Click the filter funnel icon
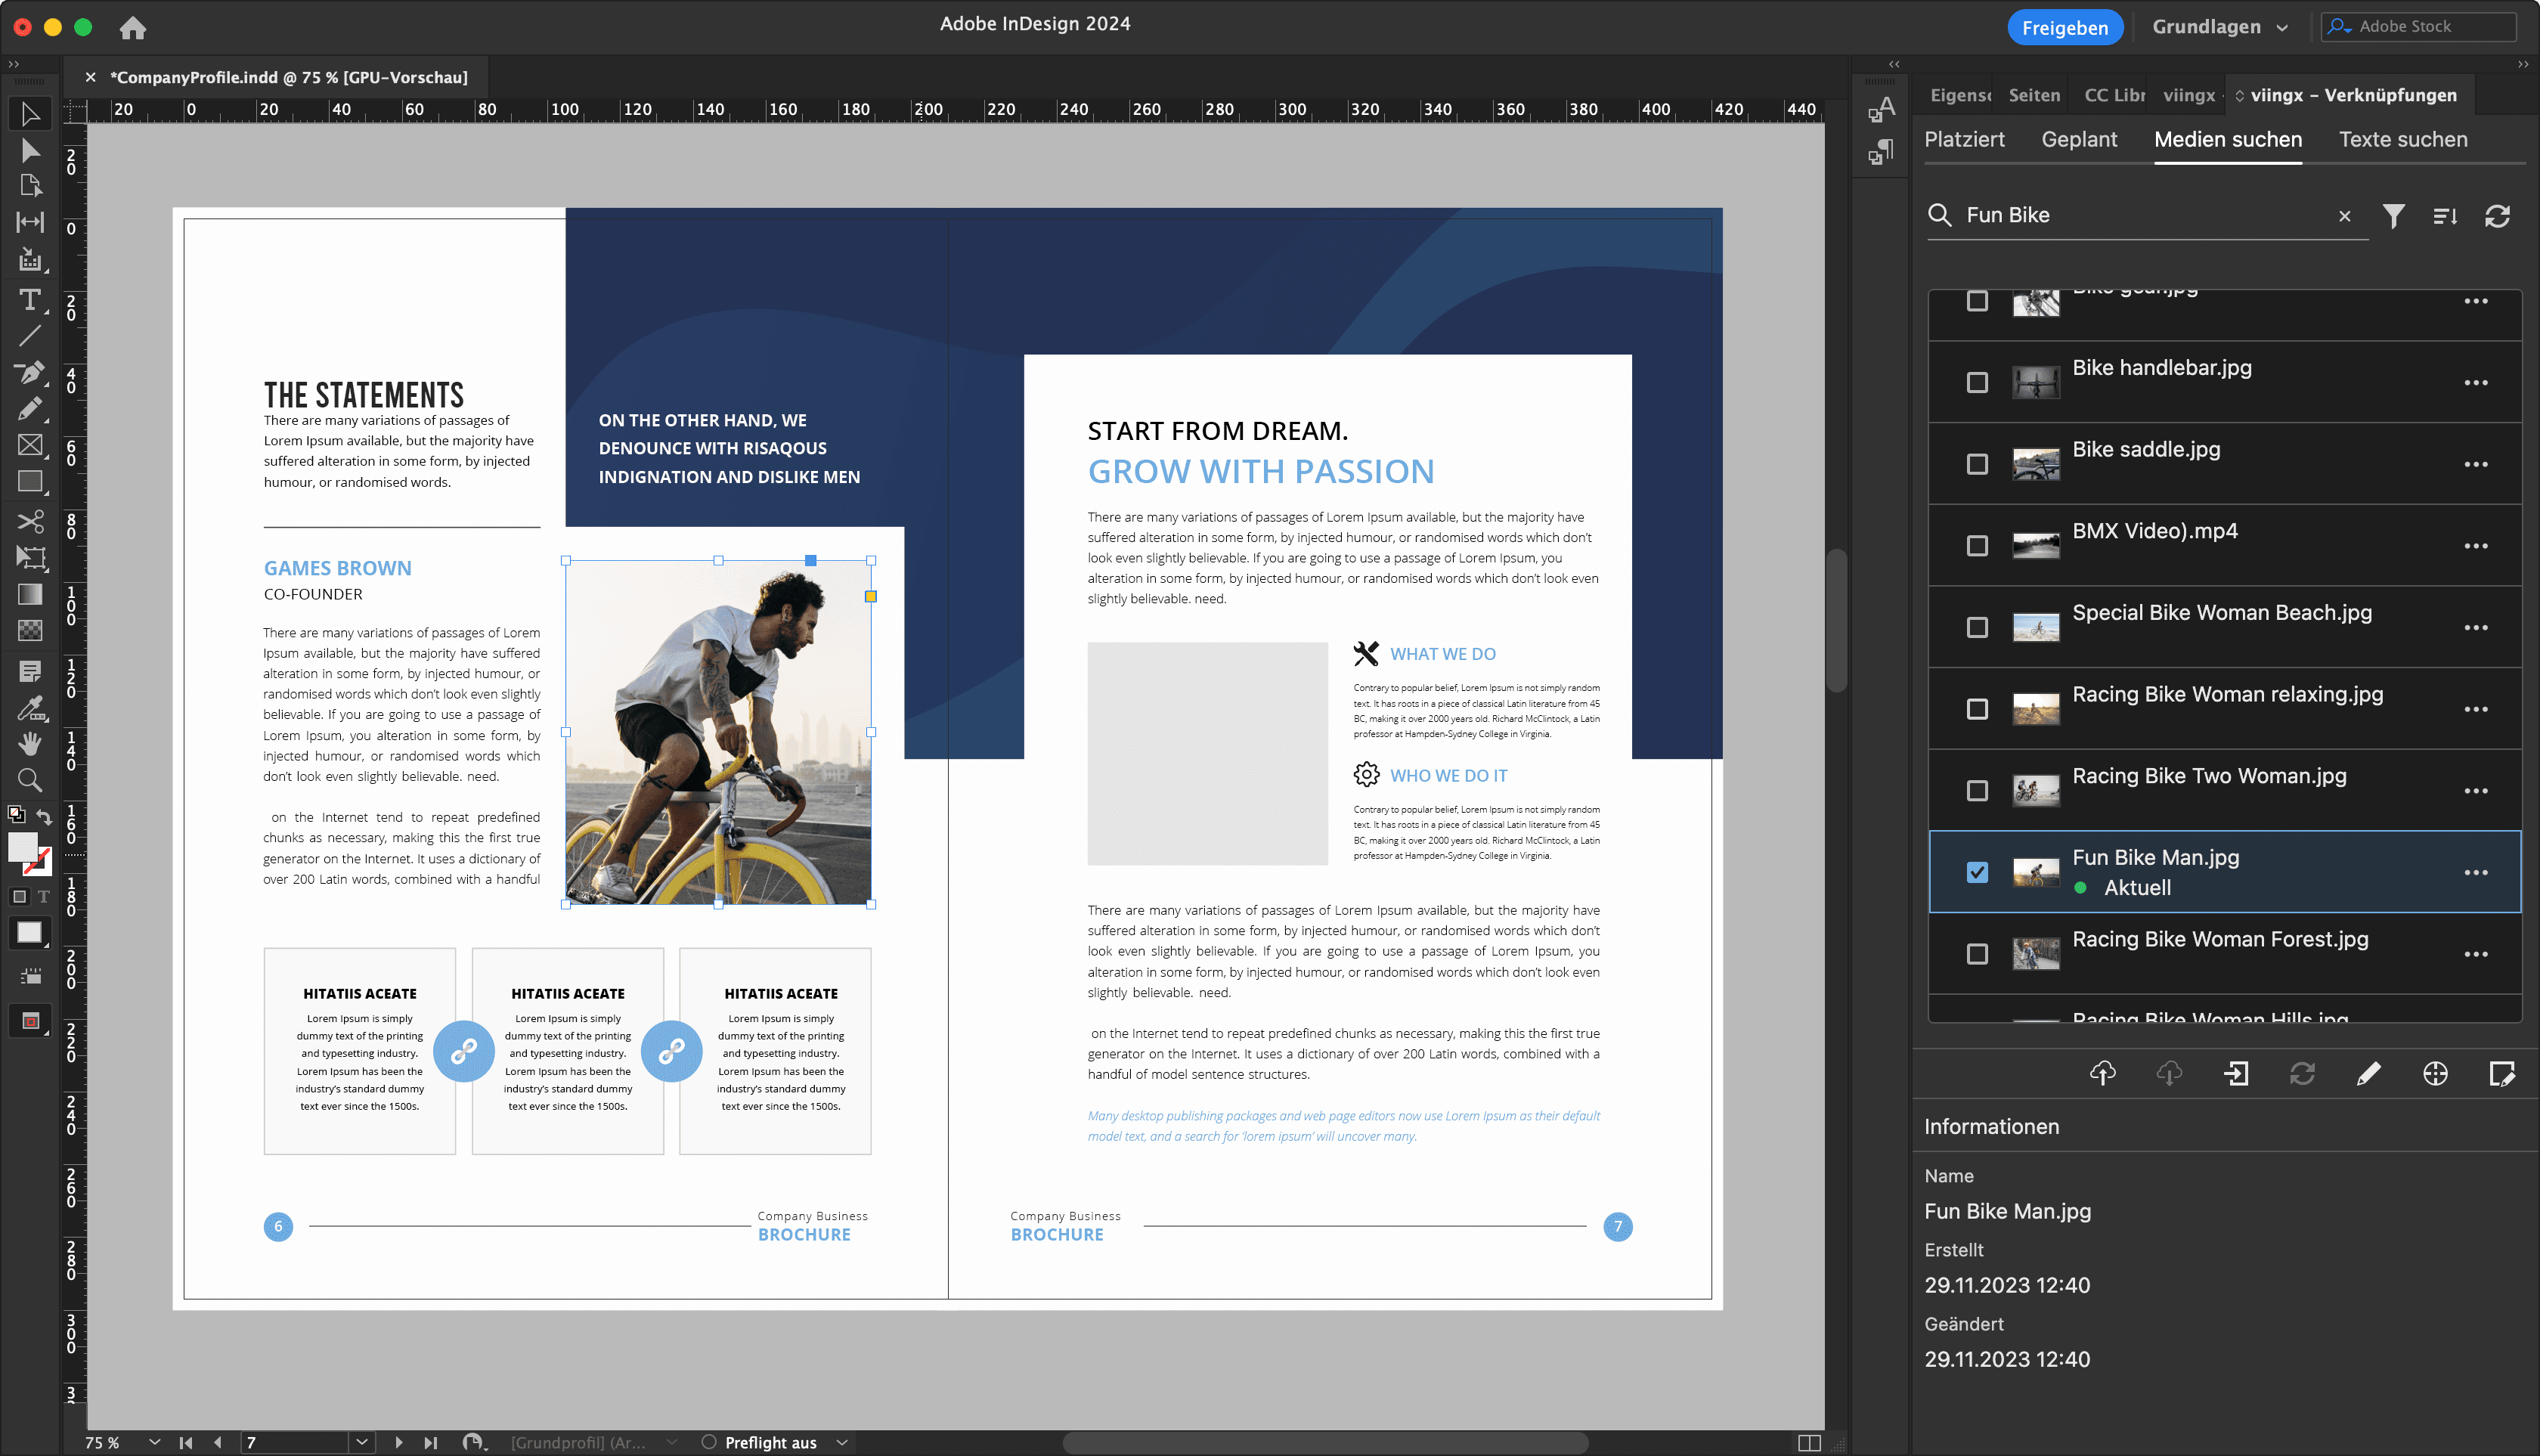Image resolution: width=2540 pixels, height=1456 pixels. coord(2393,216)
